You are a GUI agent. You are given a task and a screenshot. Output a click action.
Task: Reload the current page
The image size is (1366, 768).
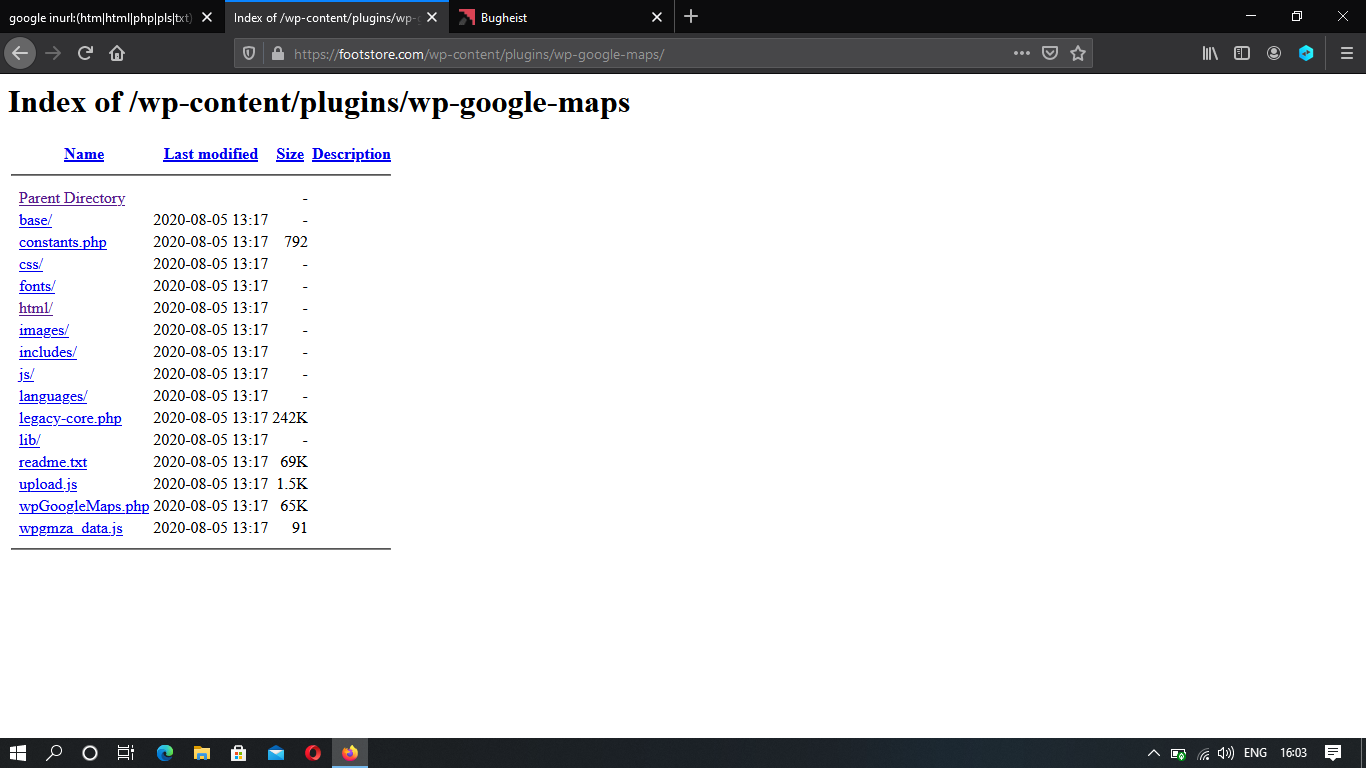[x=85, y=53]
